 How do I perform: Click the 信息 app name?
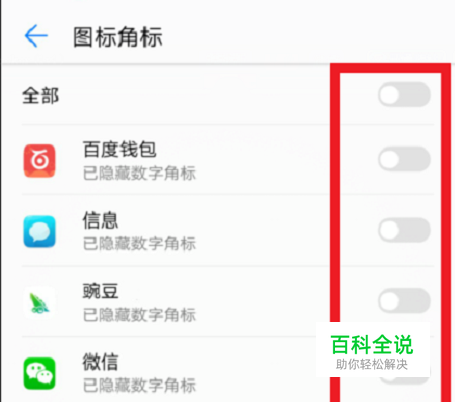[x=100, y=220]
